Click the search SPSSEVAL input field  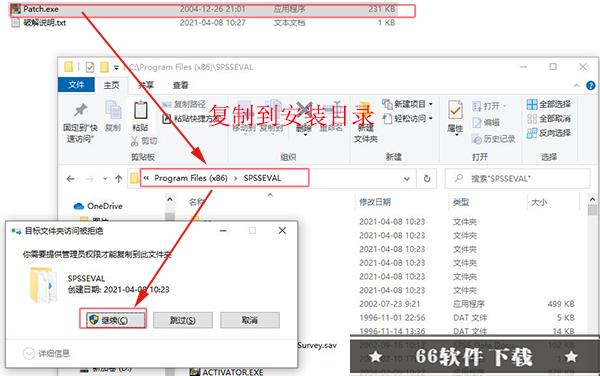517,179
